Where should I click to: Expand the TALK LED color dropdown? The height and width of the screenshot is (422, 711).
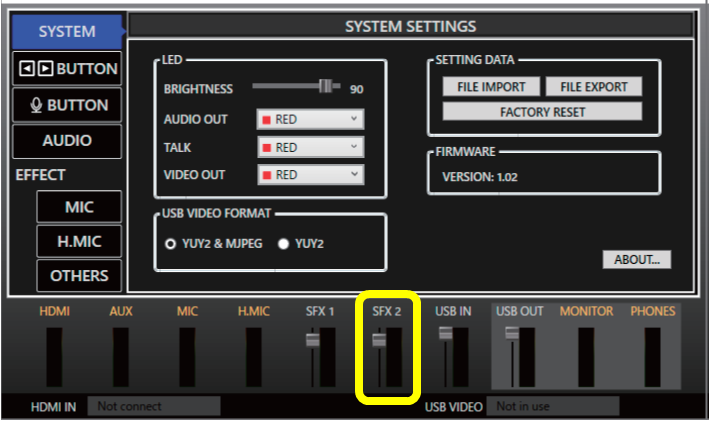310,147
